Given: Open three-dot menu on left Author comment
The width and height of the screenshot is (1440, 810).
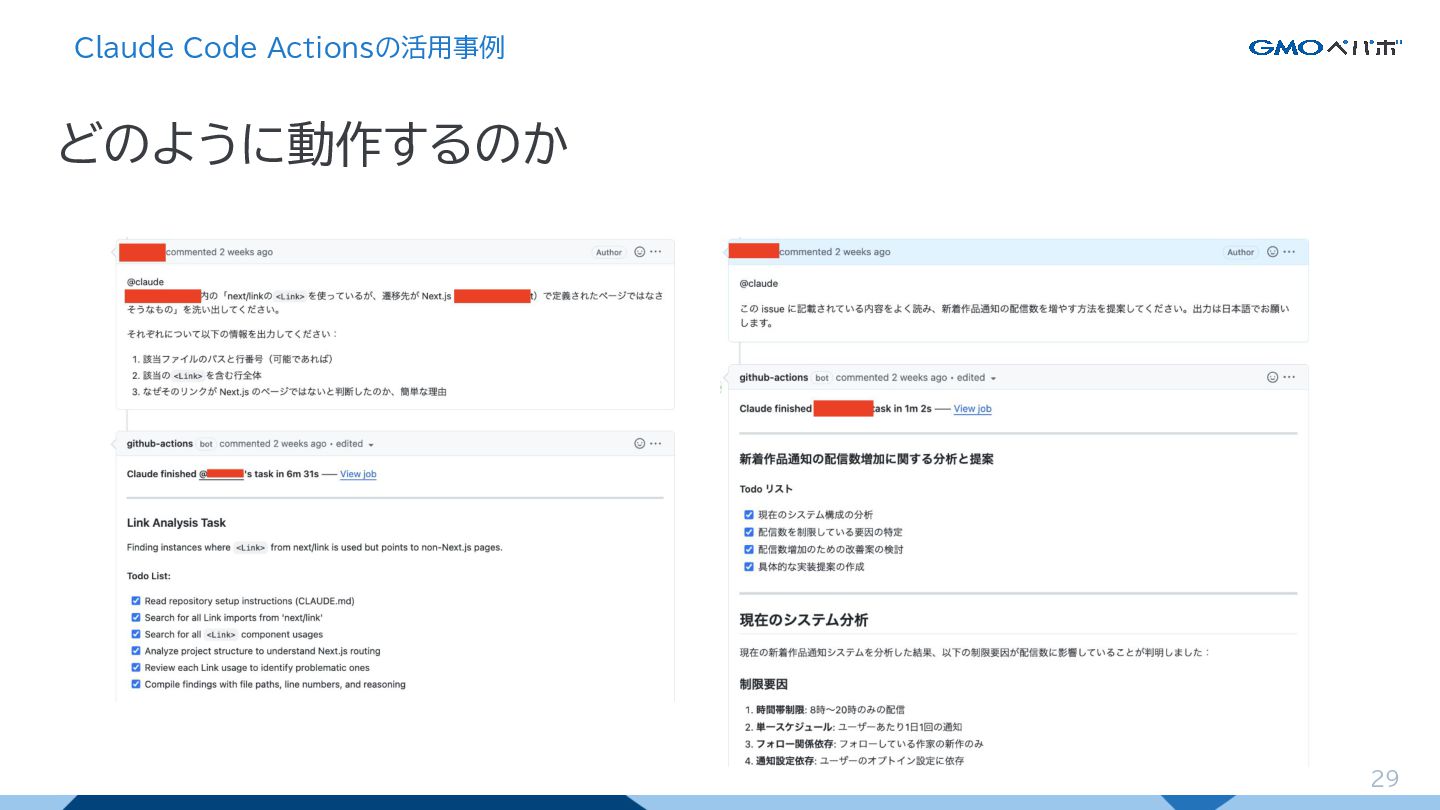Looking at the screenshot, I should tap(656, 252).
